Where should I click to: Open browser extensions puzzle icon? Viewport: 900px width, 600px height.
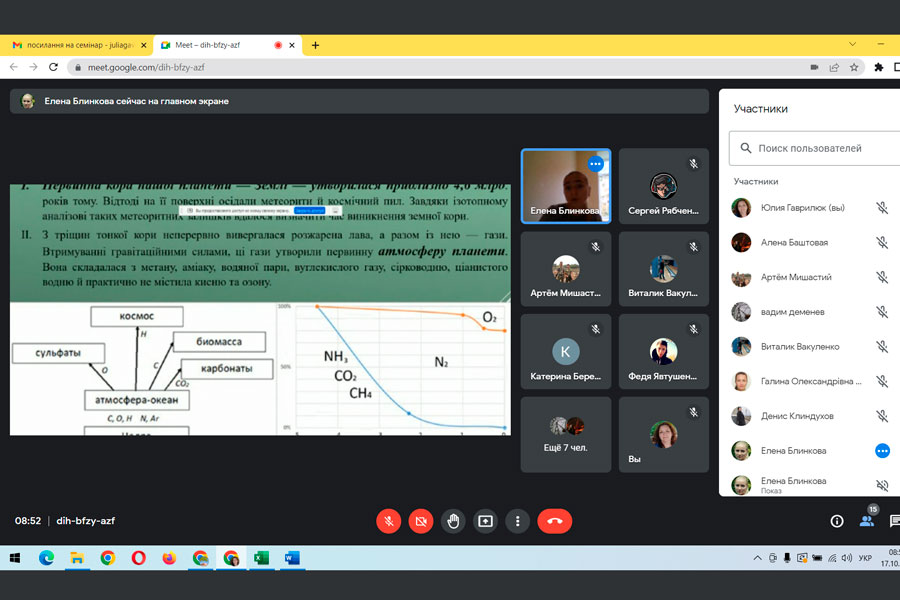tap(879, 67)
